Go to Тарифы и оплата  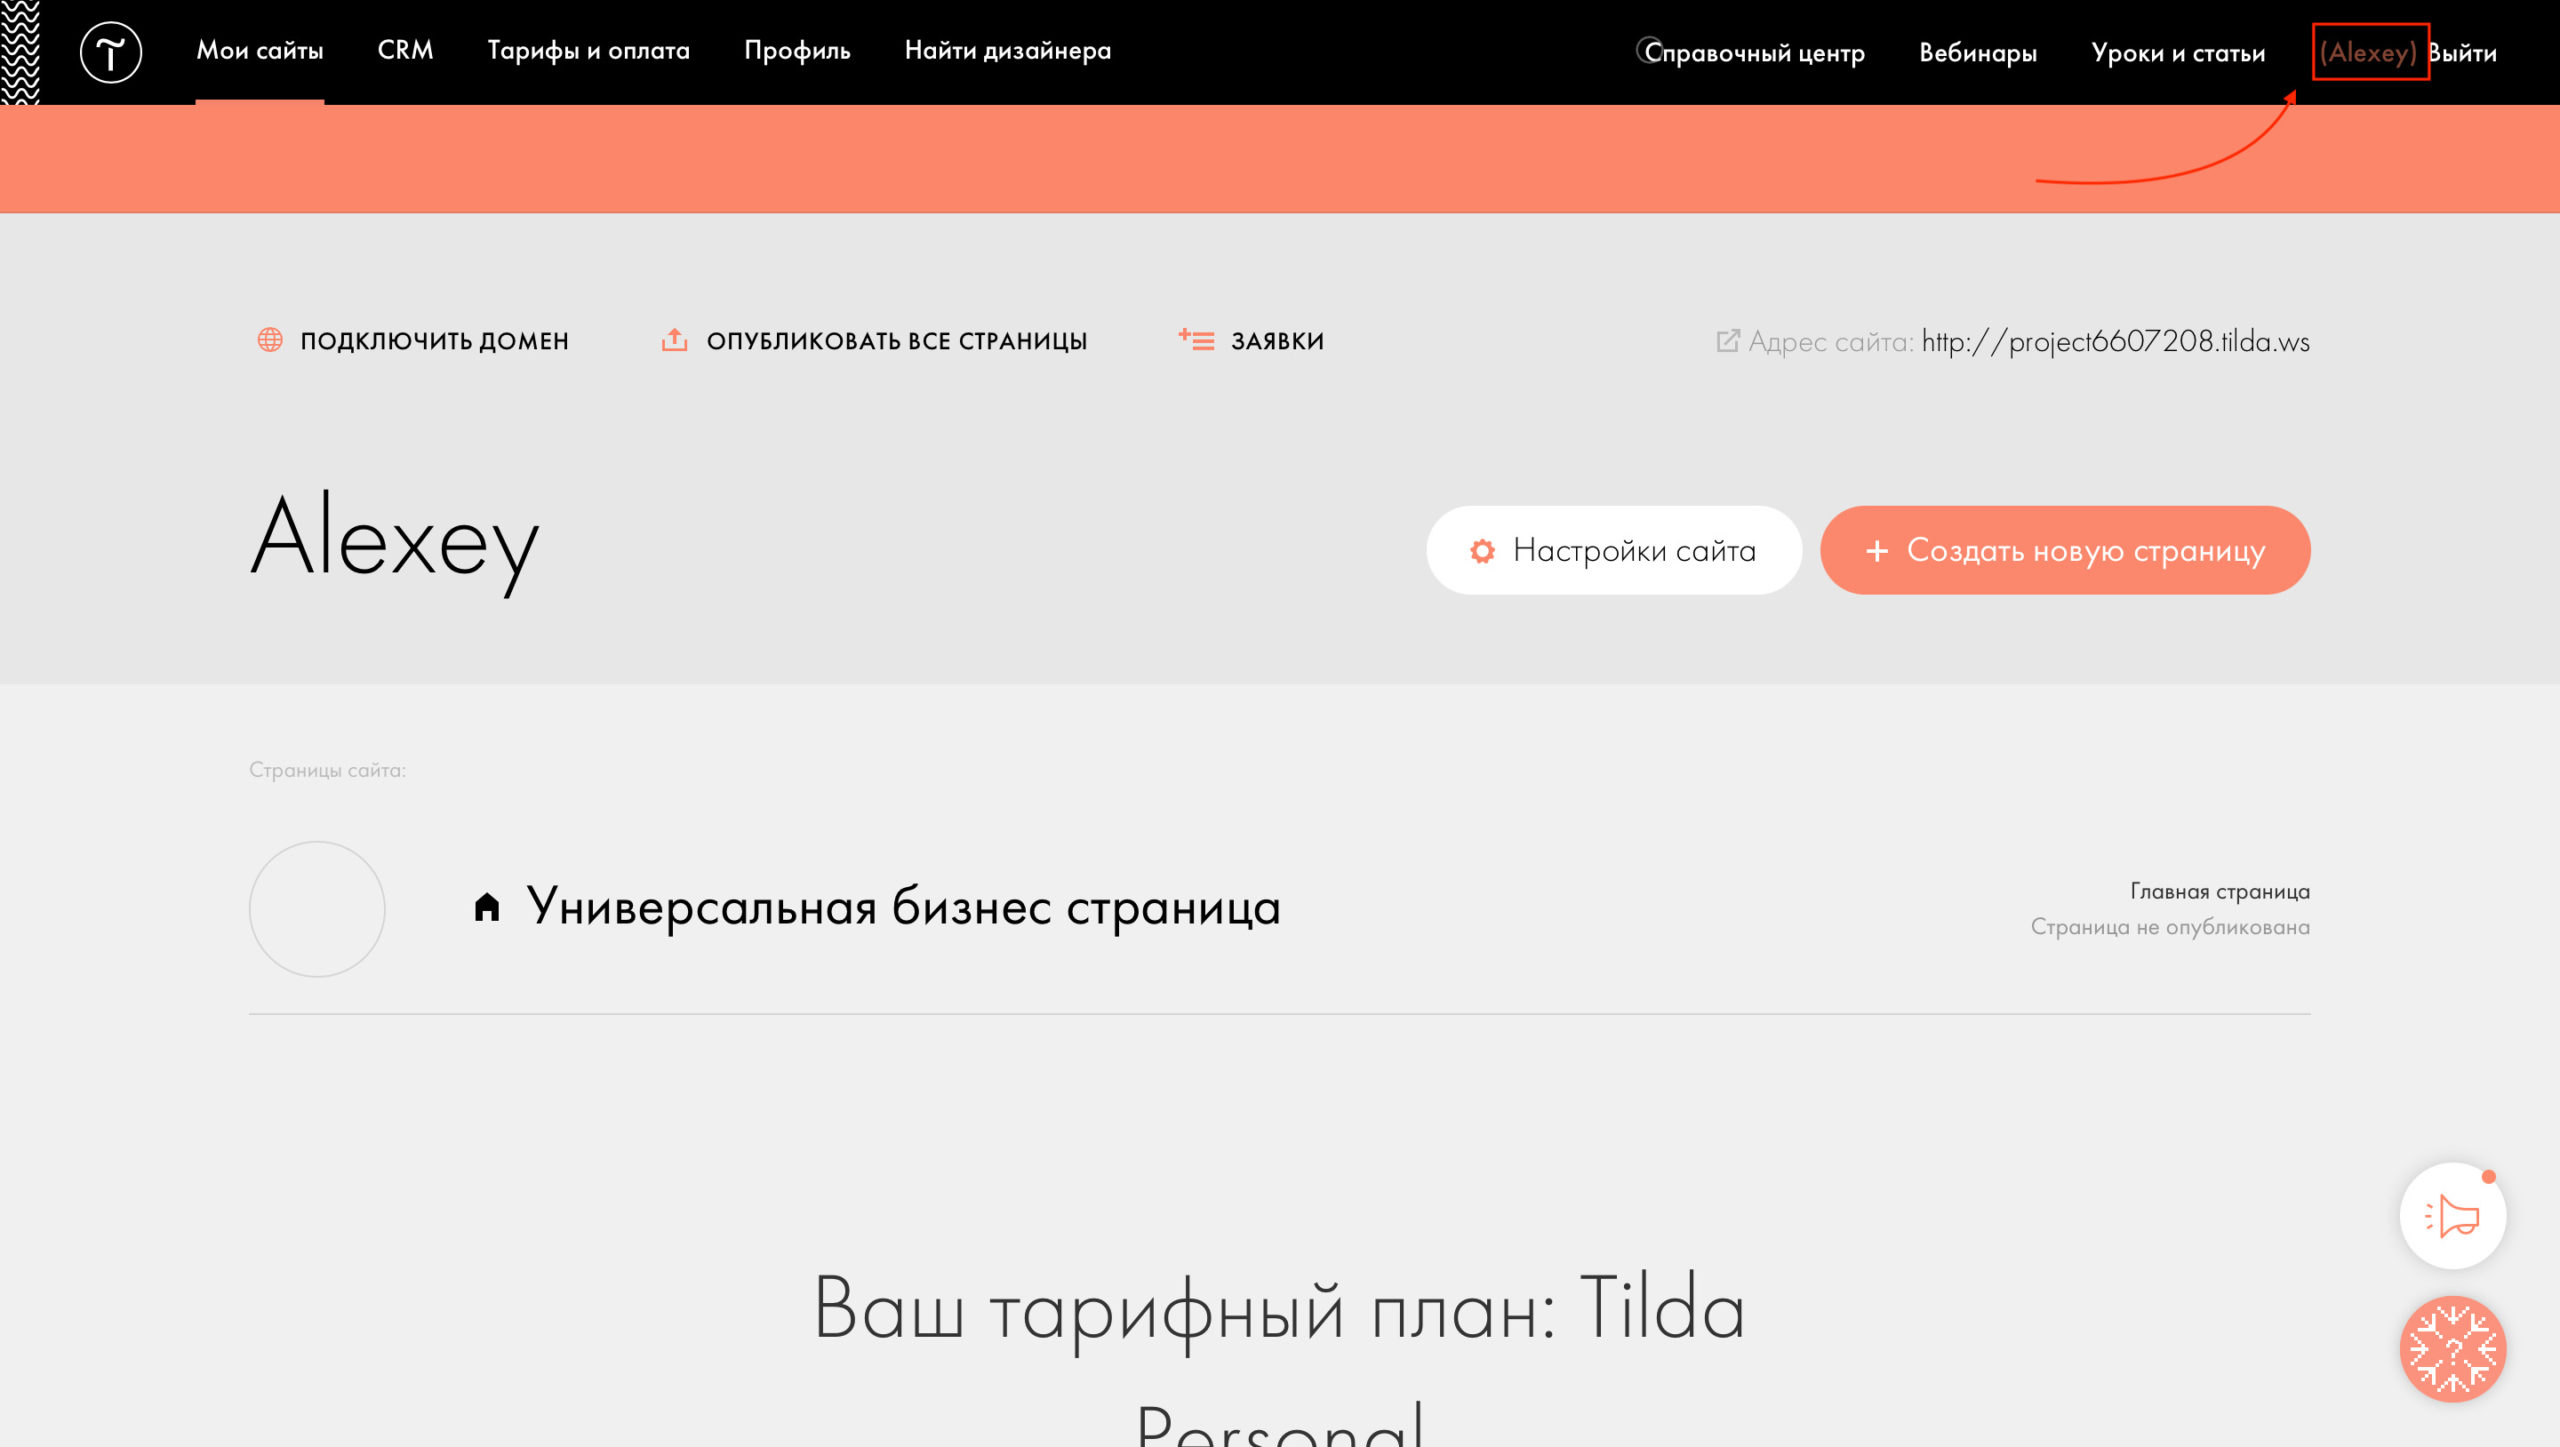click(588, 51)
